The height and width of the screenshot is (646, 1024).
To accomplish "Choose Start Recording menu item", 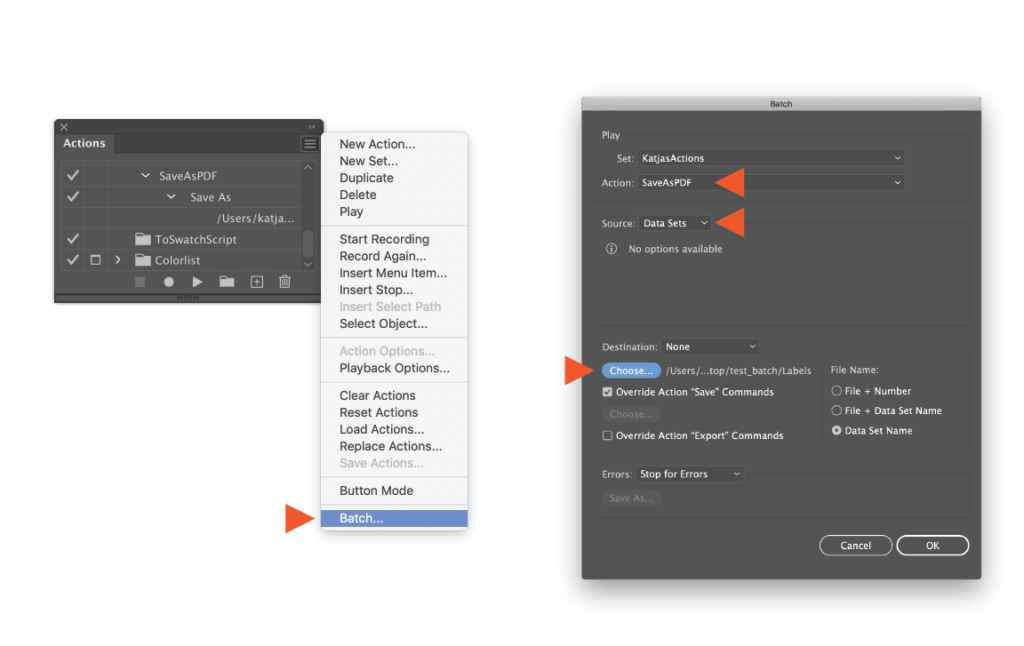I will click(x=384, y=239).
